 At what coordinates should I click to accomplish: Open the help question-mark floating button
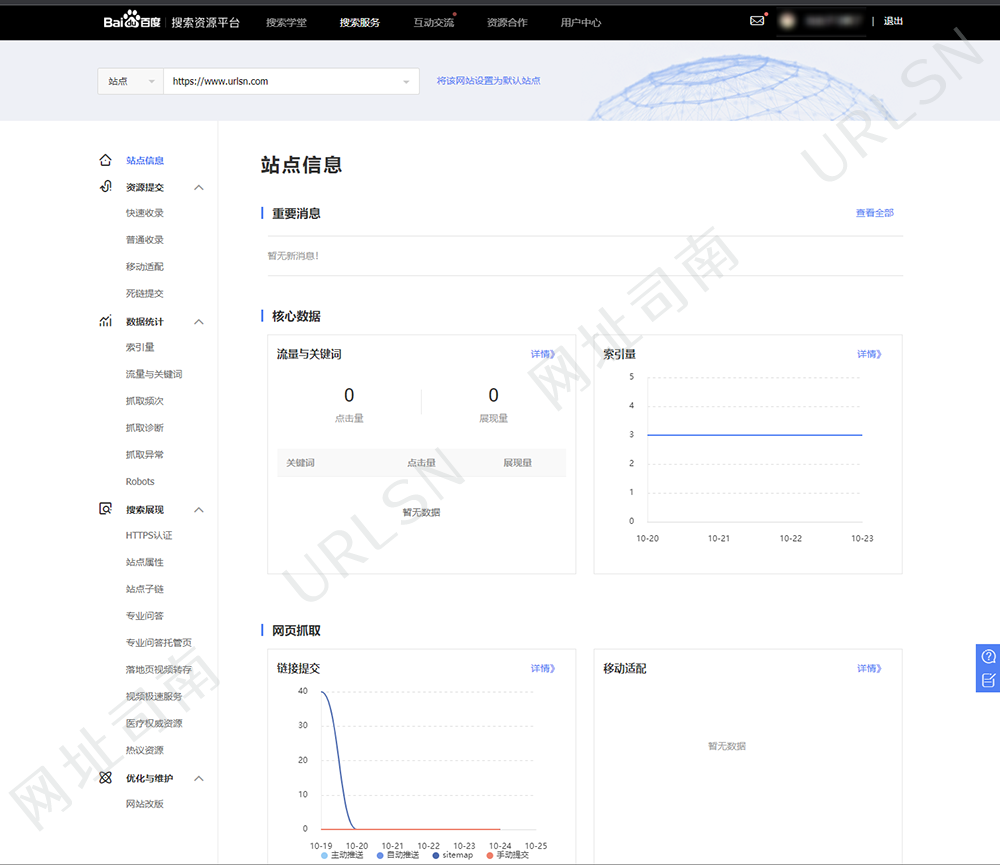988,656
